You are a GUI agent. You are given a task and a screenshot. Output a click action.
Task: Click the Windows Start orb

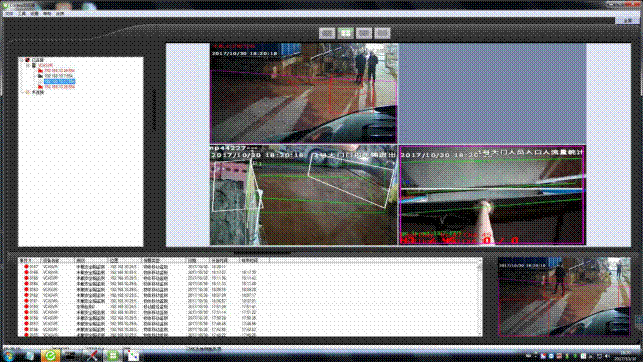click(x=9, y=355)
